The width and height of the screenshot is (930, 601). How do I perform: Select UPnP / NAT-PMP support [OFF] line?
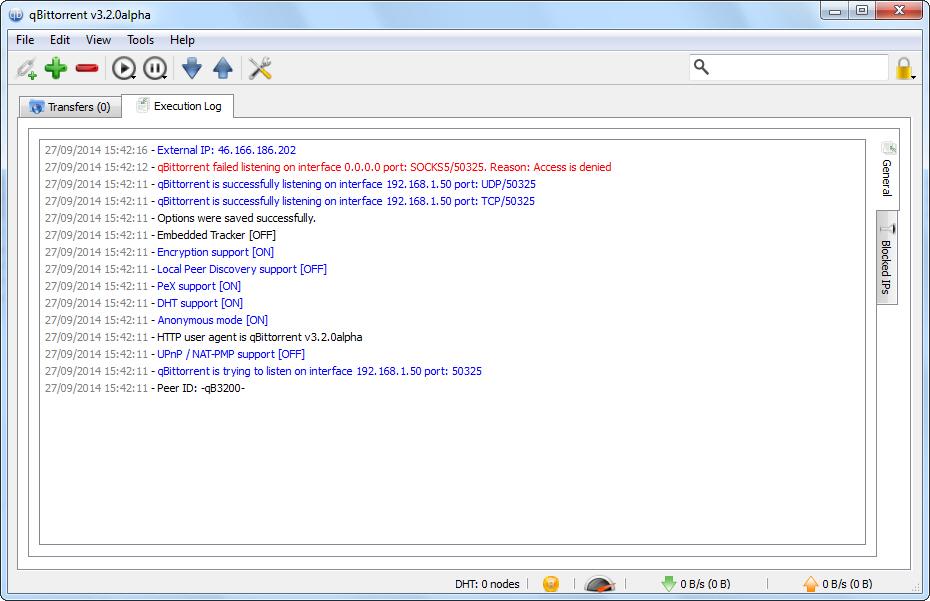[x=175, y=354]
